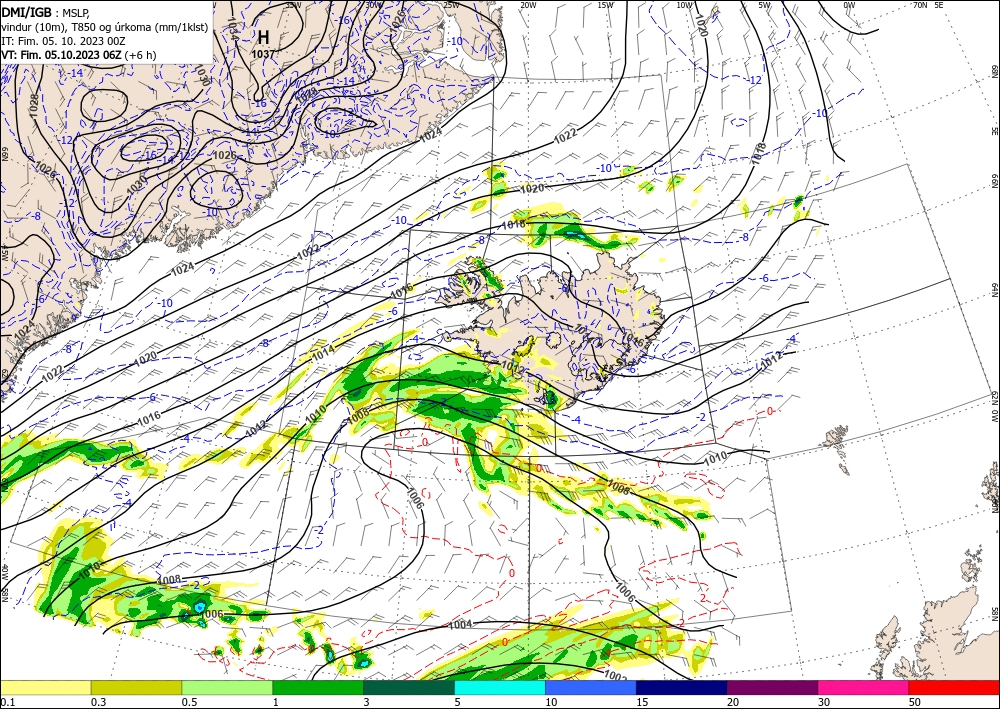The height and width of the screenshot is (709, 1000).
Task: Click the '1037' high pressure value
Action: [x=263, y=54]
